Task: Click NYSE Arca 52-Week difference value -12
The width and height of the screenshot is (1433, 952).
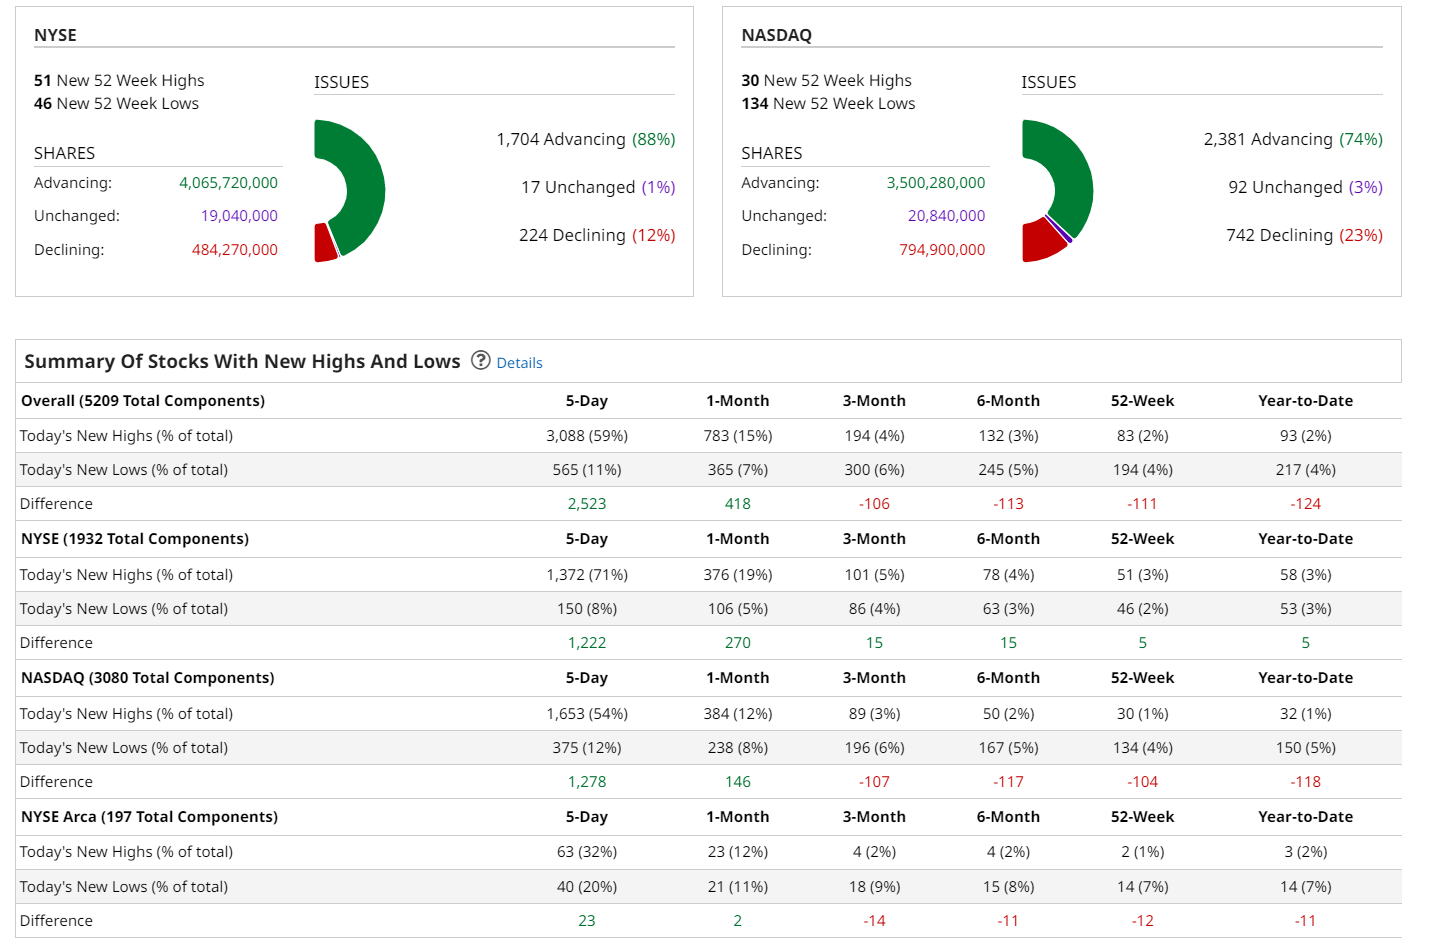Action: tap(1143, 921)
